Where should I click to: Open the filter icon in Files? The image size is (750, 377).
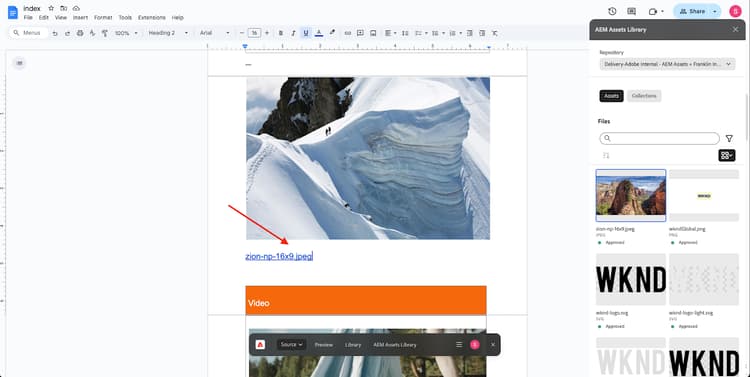[x=729, y=138]
